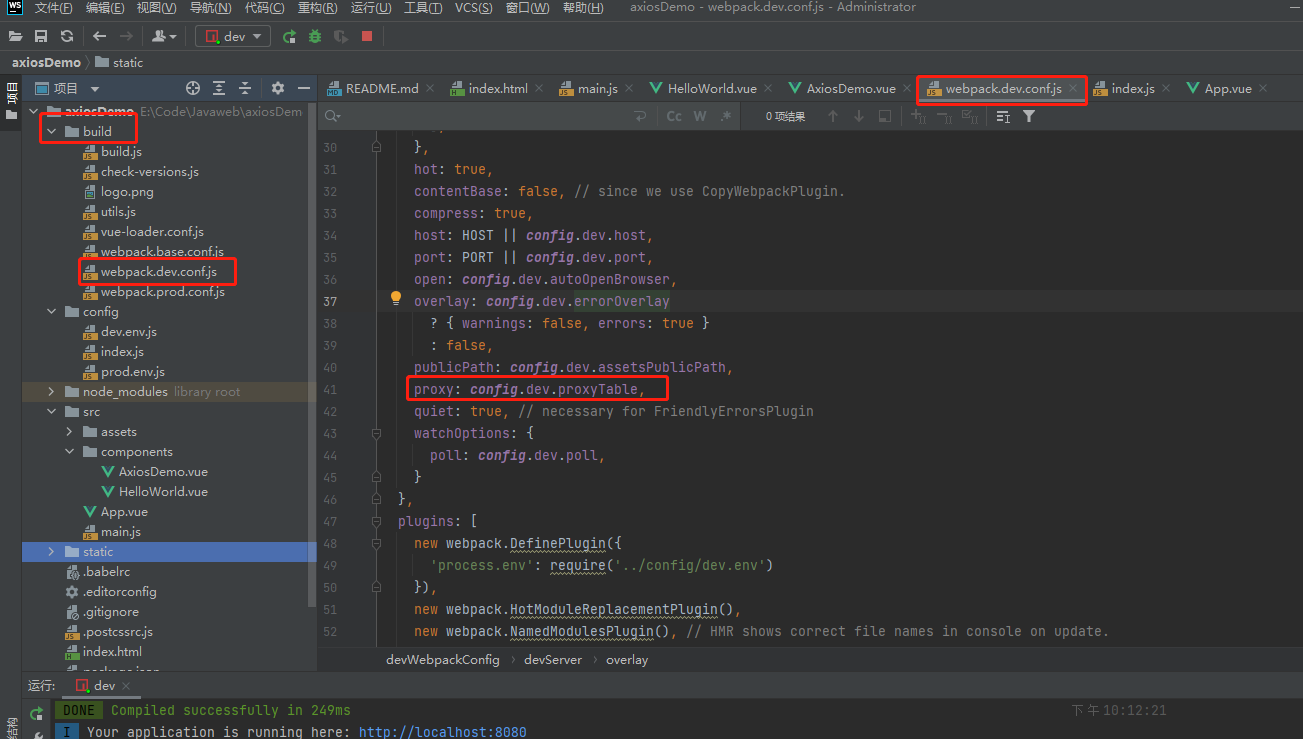
Task: Open the 文件(F) menu
Action: tap(54, 8)
